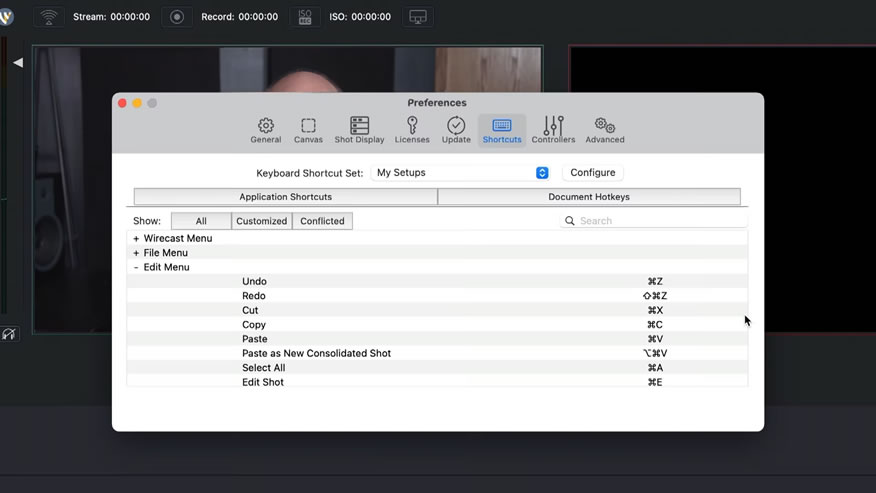Image resolution: width=876 pixels, height=493 pixels.
Task: Click the Wirecast logo icon
Action: (6, 17)
